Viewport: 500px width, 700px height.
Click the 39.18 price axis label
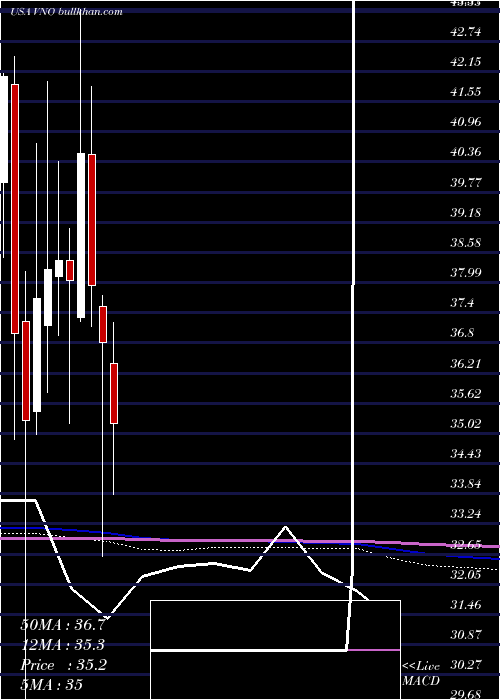pyautogui.click(x=466, y=212)
